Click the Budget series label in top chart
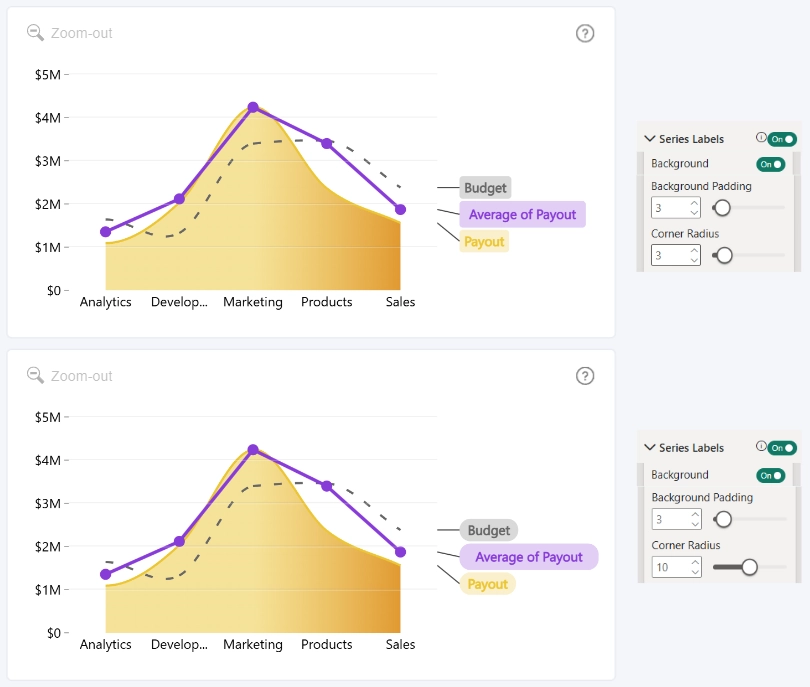 pos(485,188)
